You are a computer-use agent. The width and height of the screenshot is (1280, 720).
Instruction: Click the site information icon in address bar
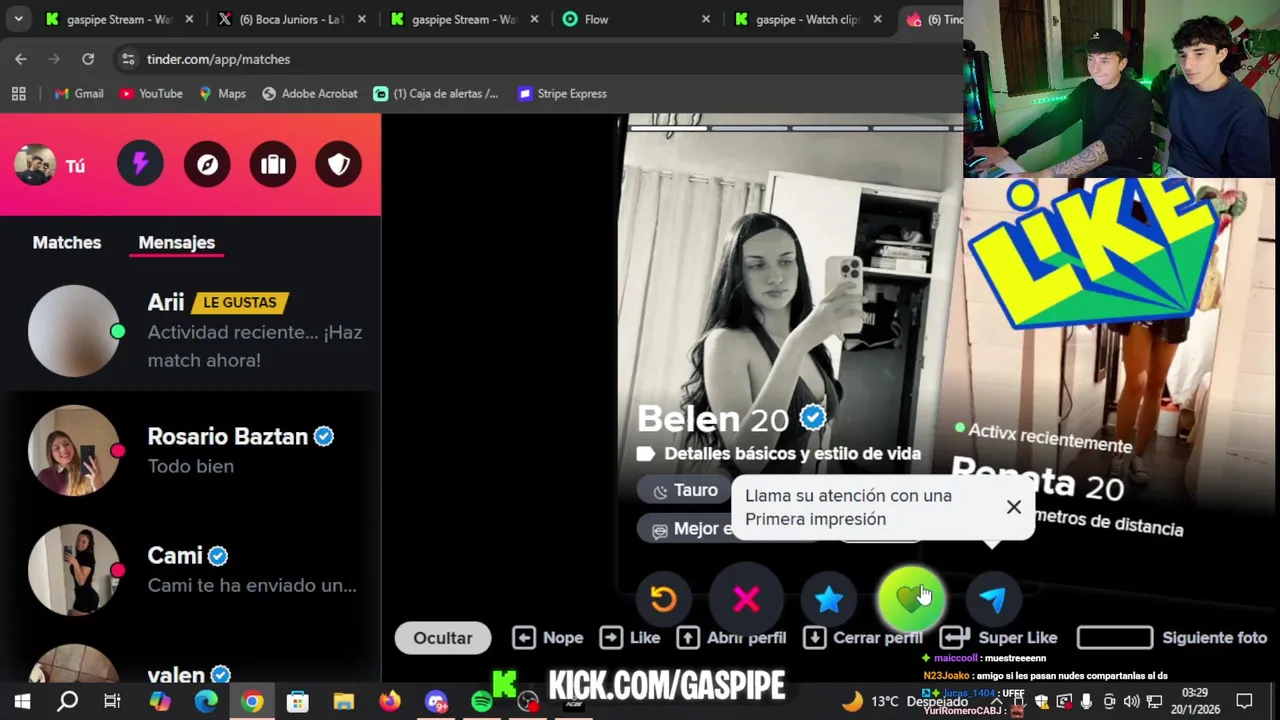128,59
